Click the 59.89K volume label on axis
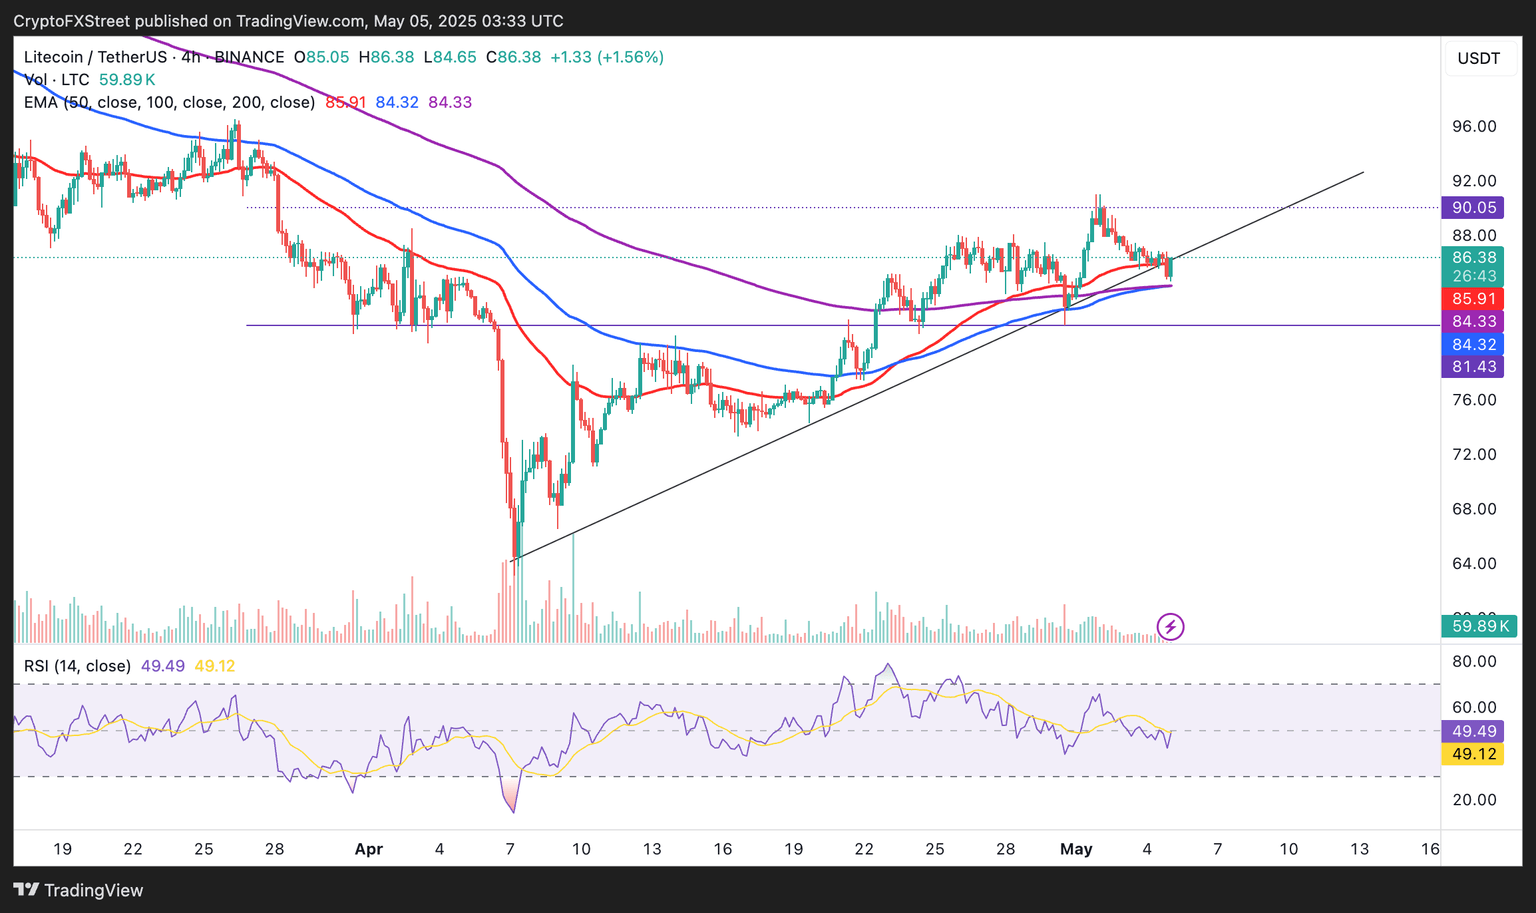The image size is (1536, 913). [x=1479, y=626]
